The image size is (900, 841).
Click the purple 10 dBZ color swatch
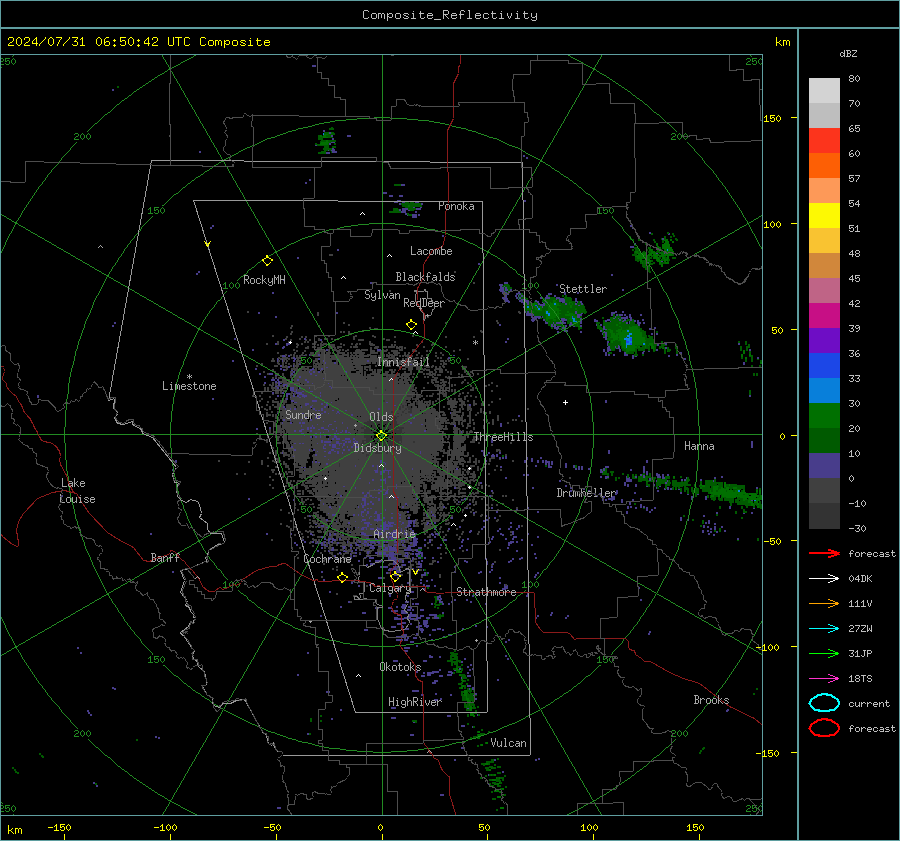tap(824, 465)
